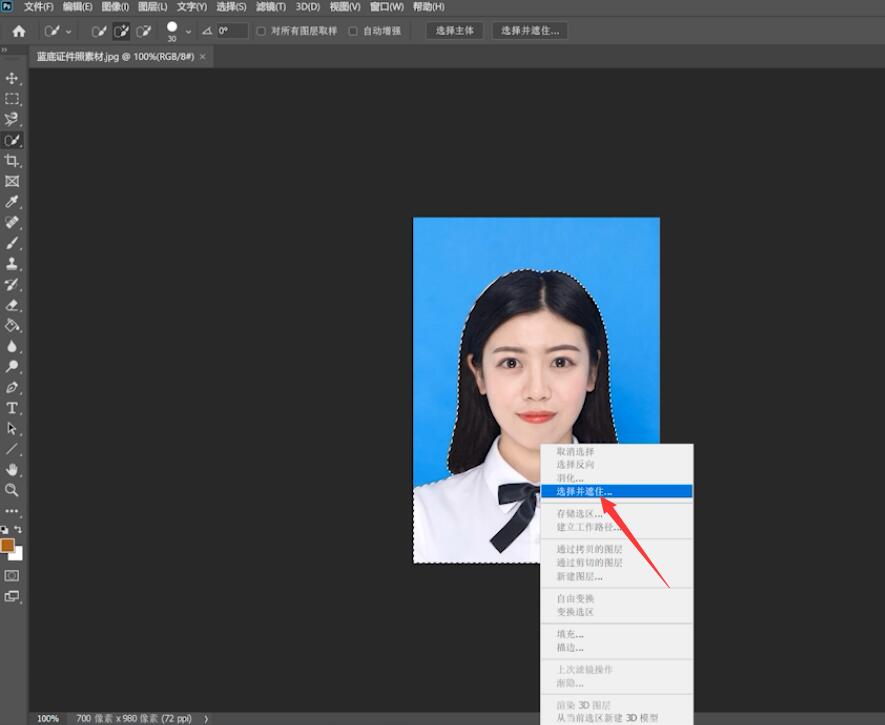Select the Polygonal Lasso tool
This screenshot has width=885, height=725.
pyautogui.click(x=12, y=119)
